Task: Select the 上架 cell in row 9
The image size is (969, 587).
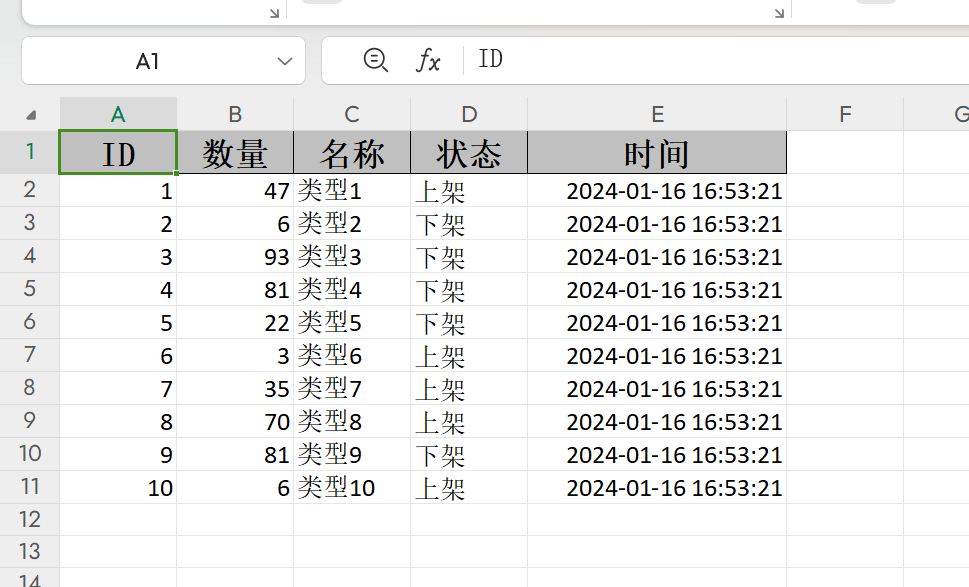Action: pos(469,421)
